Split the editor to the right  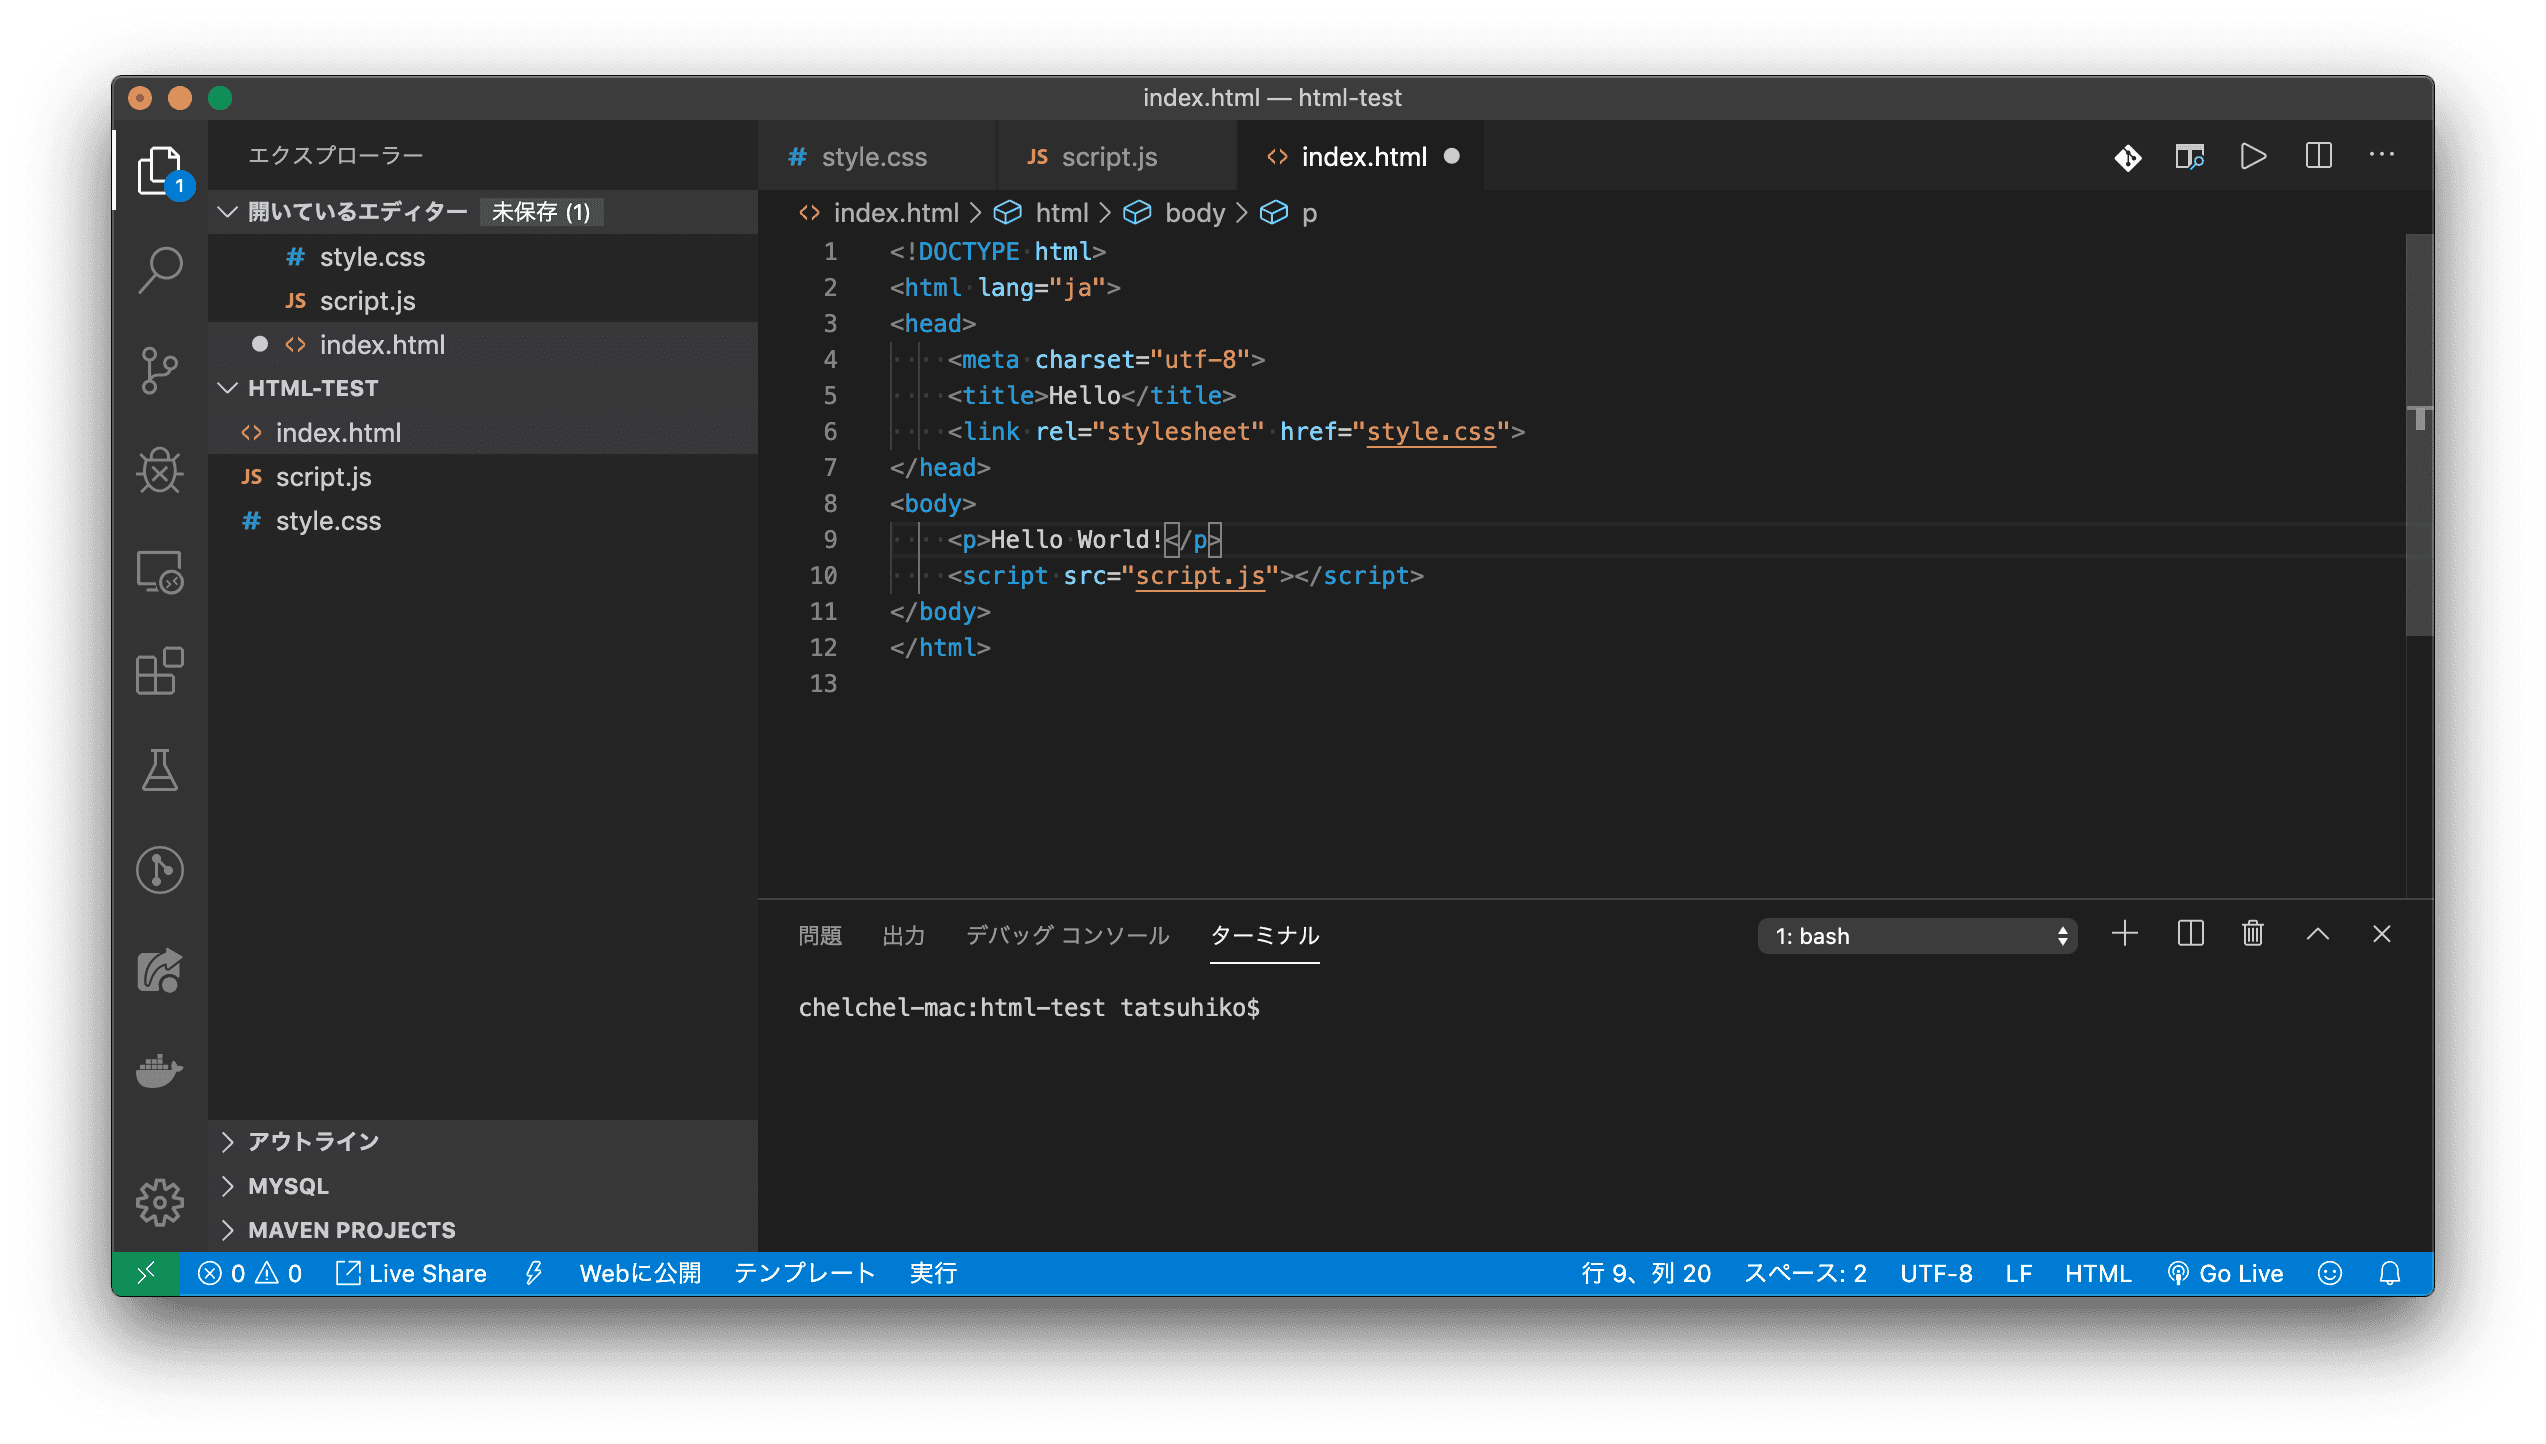pos(2318,157)
